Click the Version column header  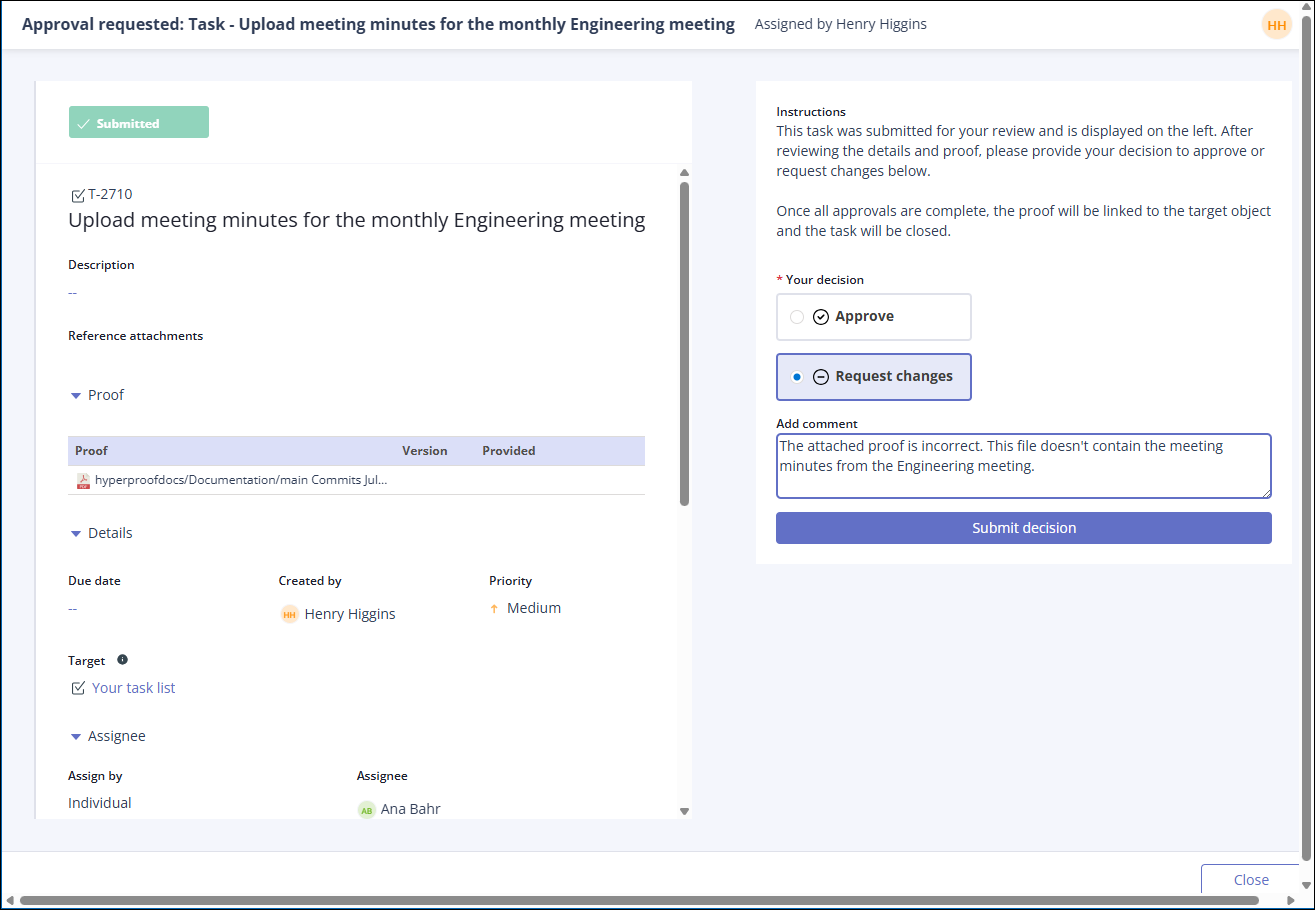click(x=425, y=451)
